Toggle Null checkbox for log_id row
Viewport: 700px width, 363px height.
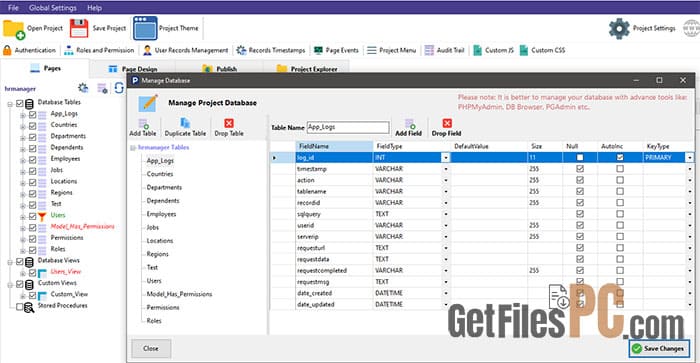pyautogui.click(x=580, y=157)
